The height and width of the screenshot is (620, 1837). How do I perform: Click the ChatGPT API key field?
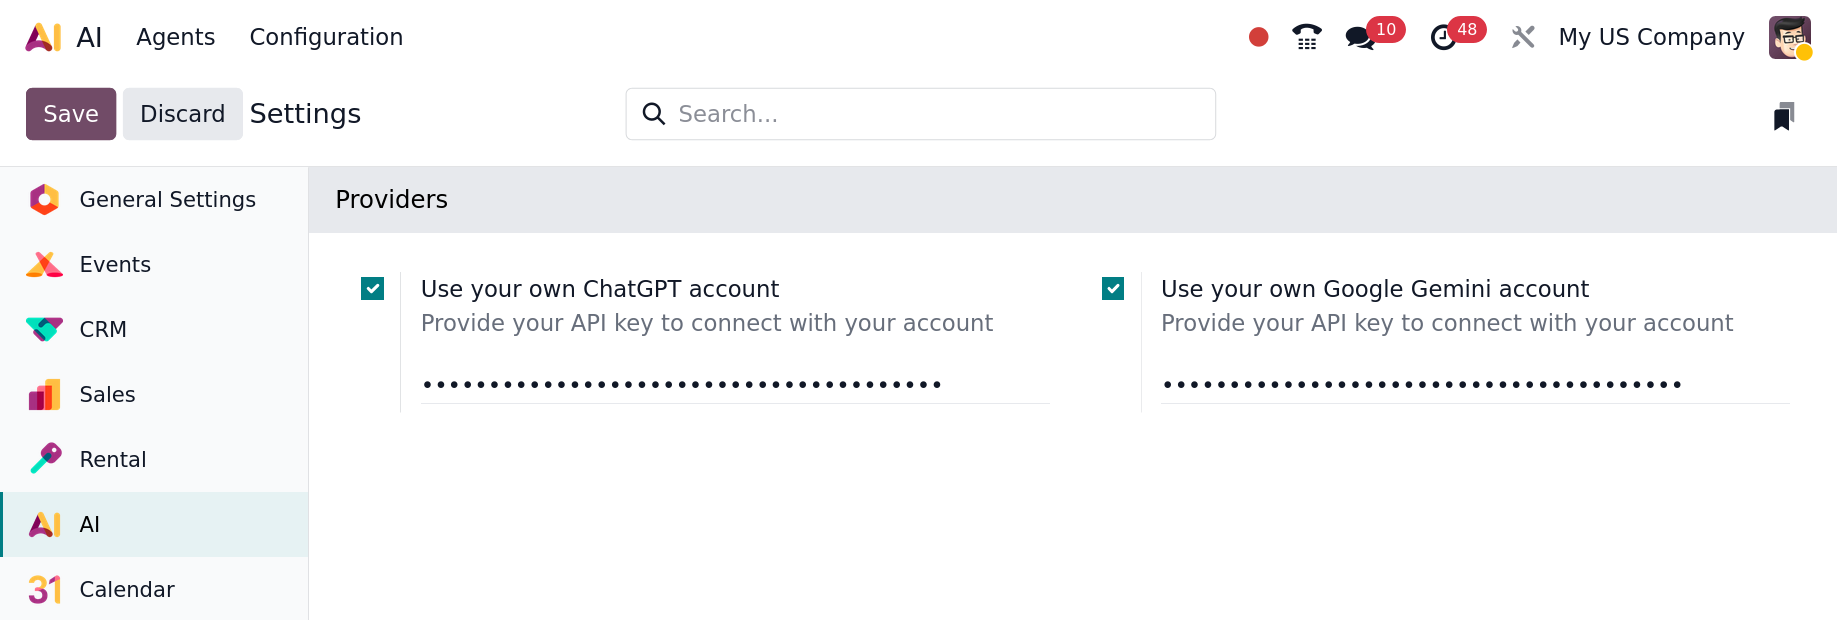[x=735, y=384]
